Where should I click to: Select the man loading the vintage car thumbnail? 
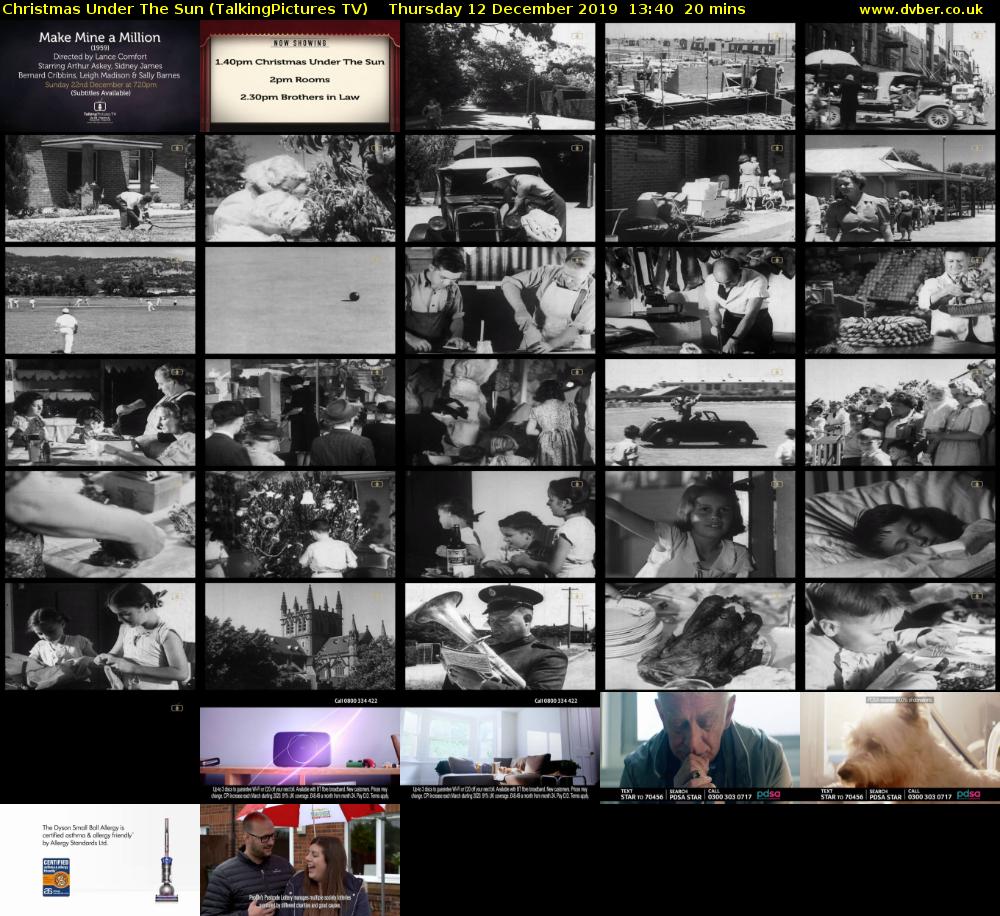pos(500,188)
